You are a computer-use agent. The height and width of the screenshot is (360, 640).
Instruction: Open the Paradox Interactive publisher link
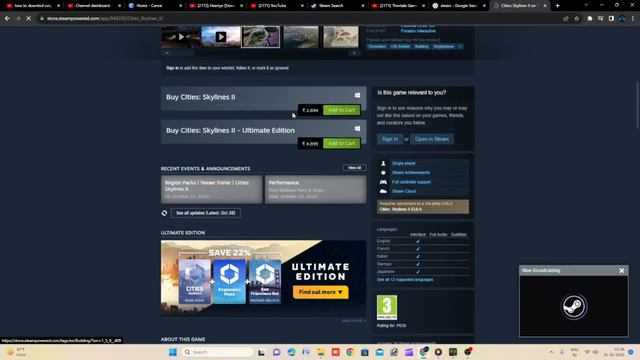[418, 31]
